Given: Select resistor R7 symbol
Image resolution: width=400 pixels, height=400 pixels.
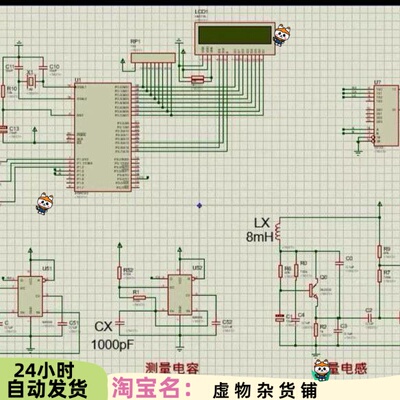Looking at the screenshot, I should click(380, 276).
